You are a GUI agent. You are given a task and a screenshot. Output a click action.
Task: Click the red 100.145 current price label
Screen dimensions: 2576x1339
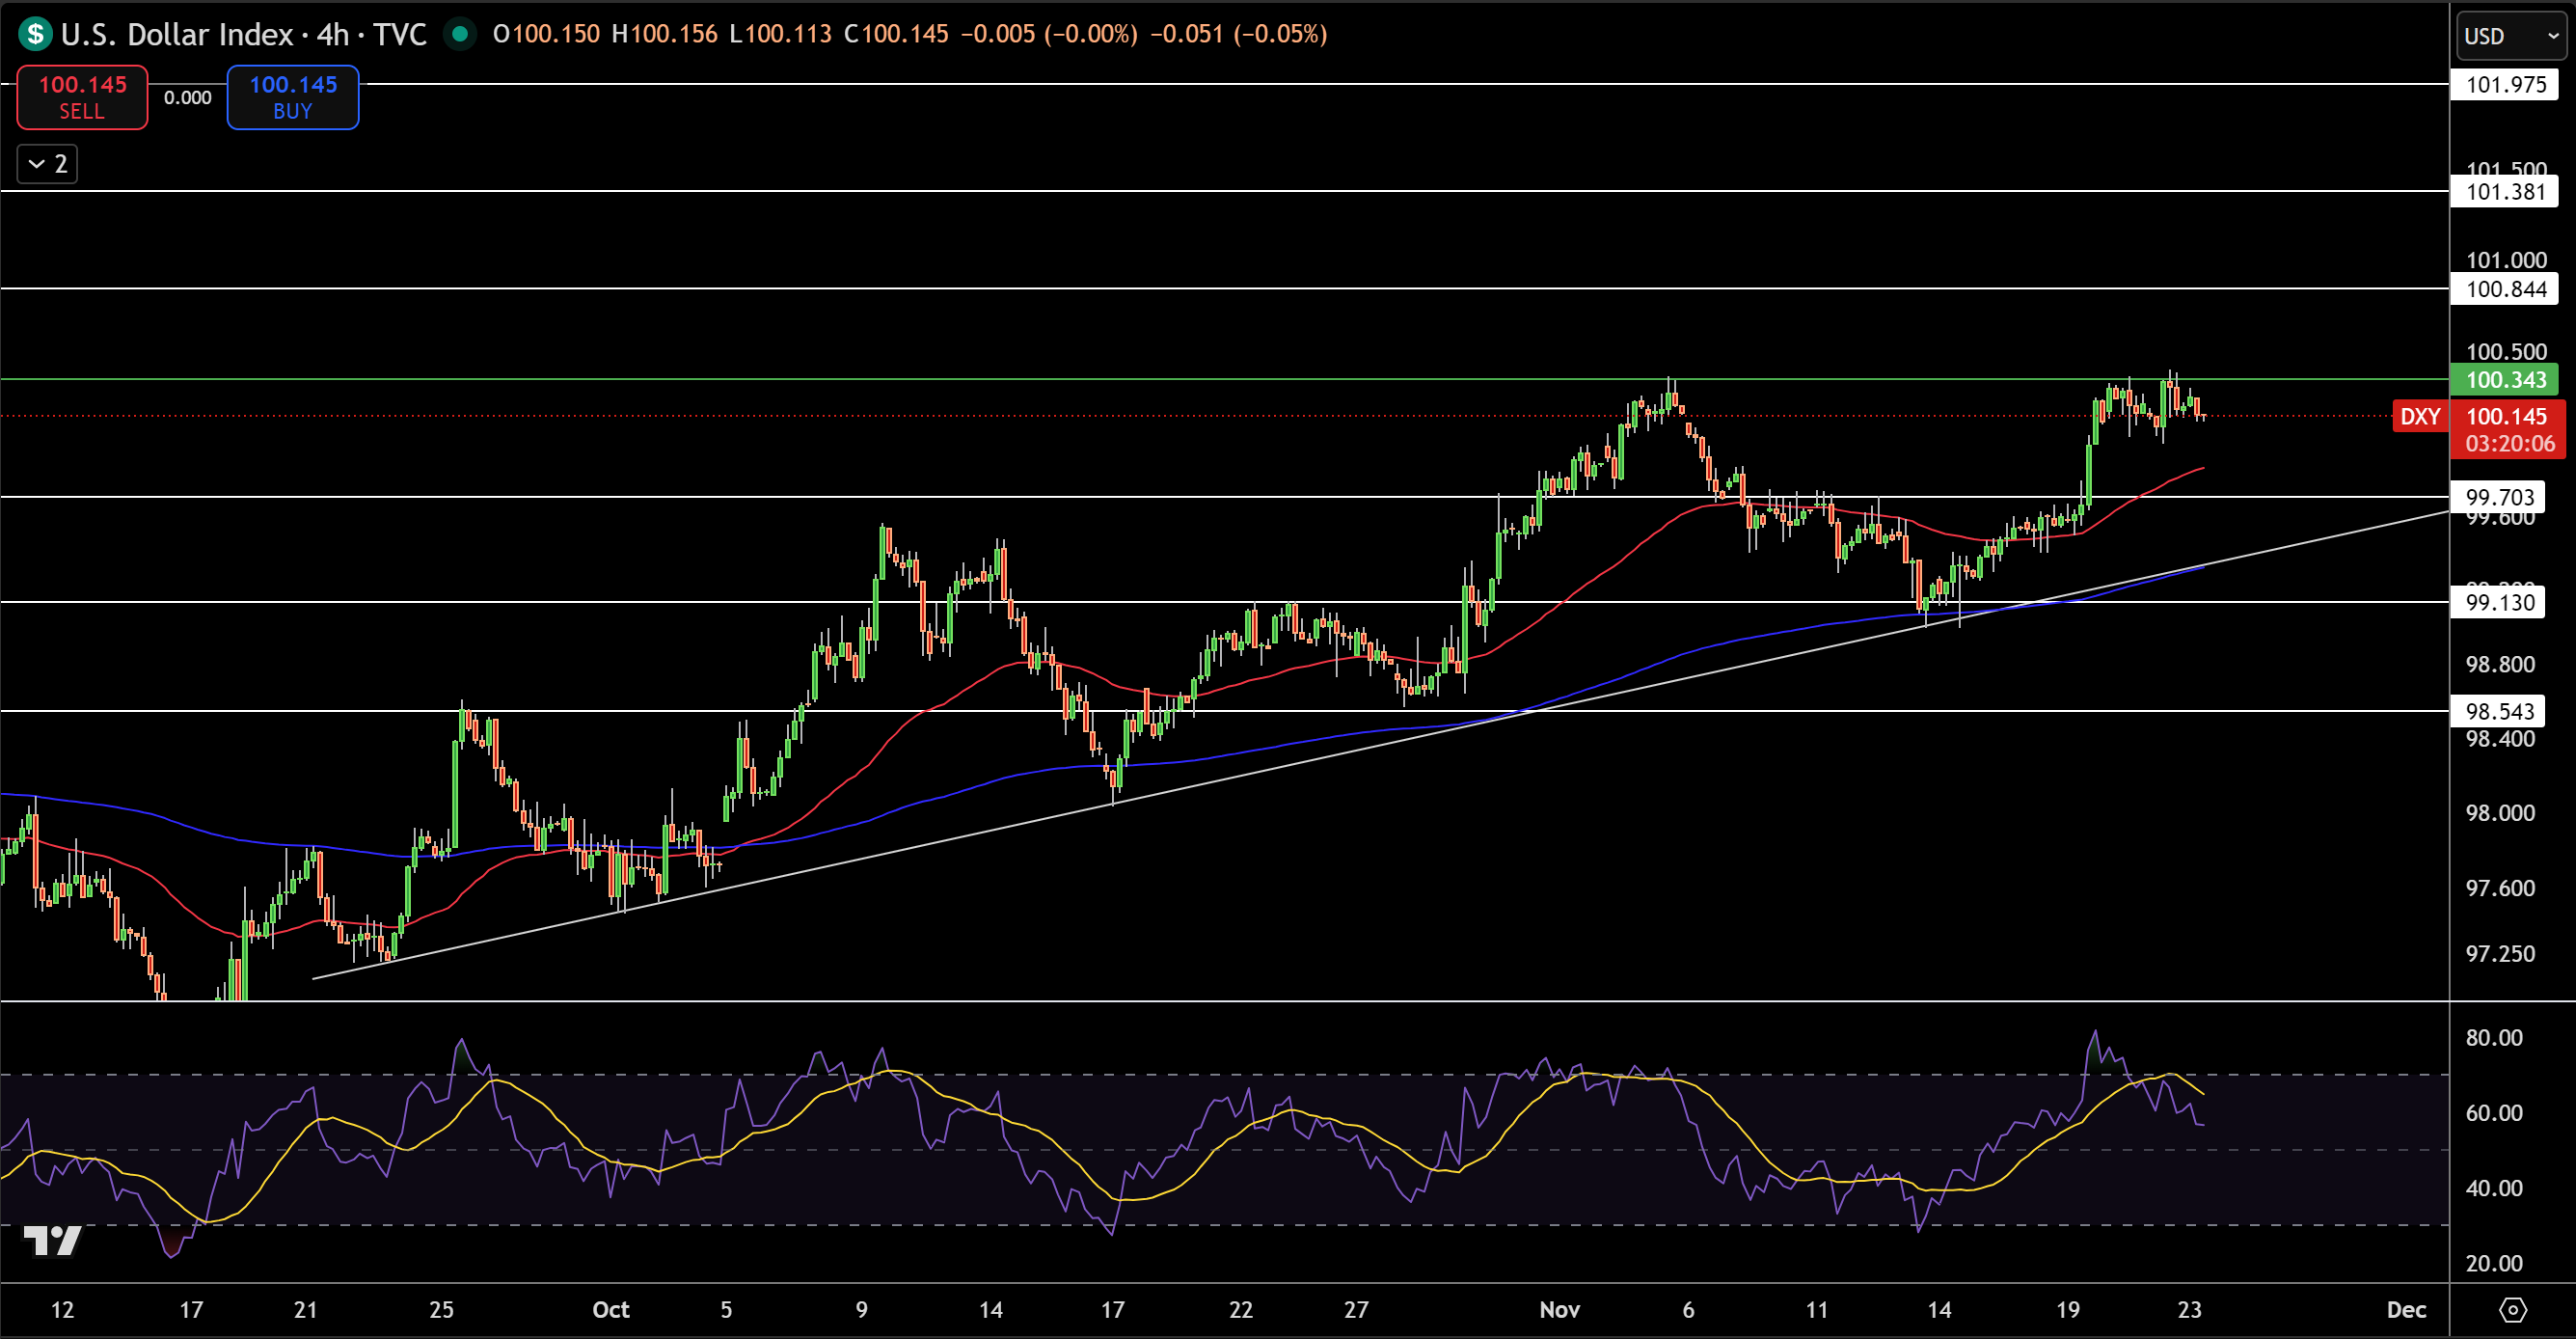pyautogui.click(x=2508, y=417)
